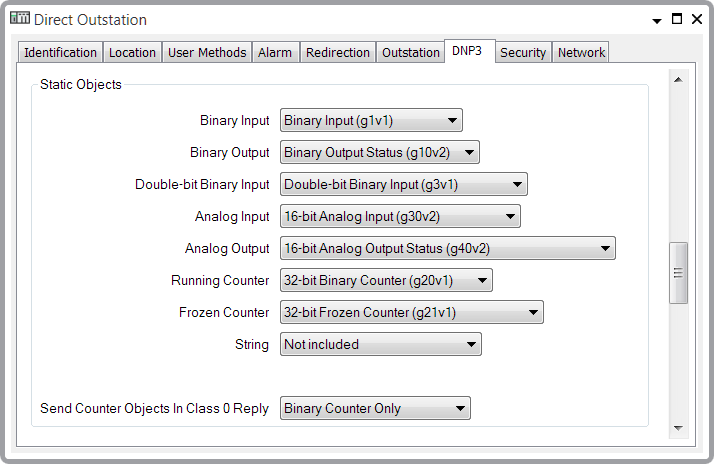Maximize the Direct Outstation window
This screenshot has width=714, height=464.
tap(677, 19)
